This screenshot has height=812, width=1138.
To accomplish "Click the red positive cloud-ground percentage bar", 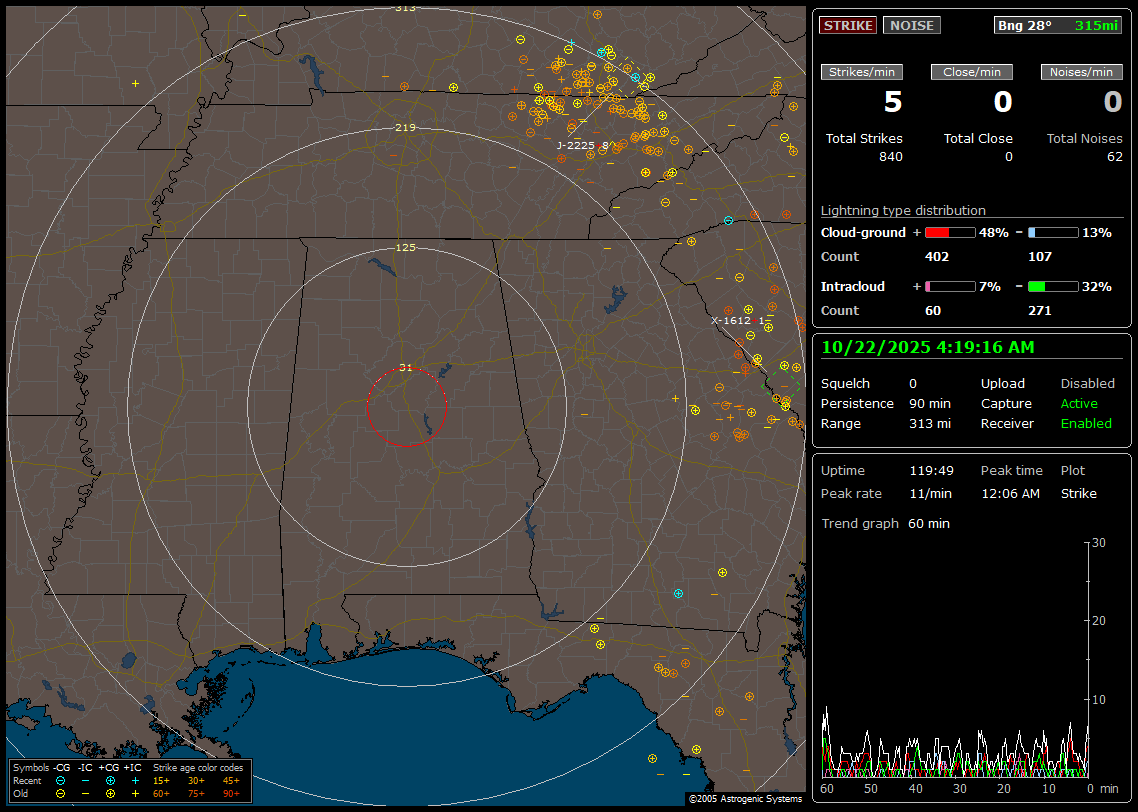I will [949, 233].
